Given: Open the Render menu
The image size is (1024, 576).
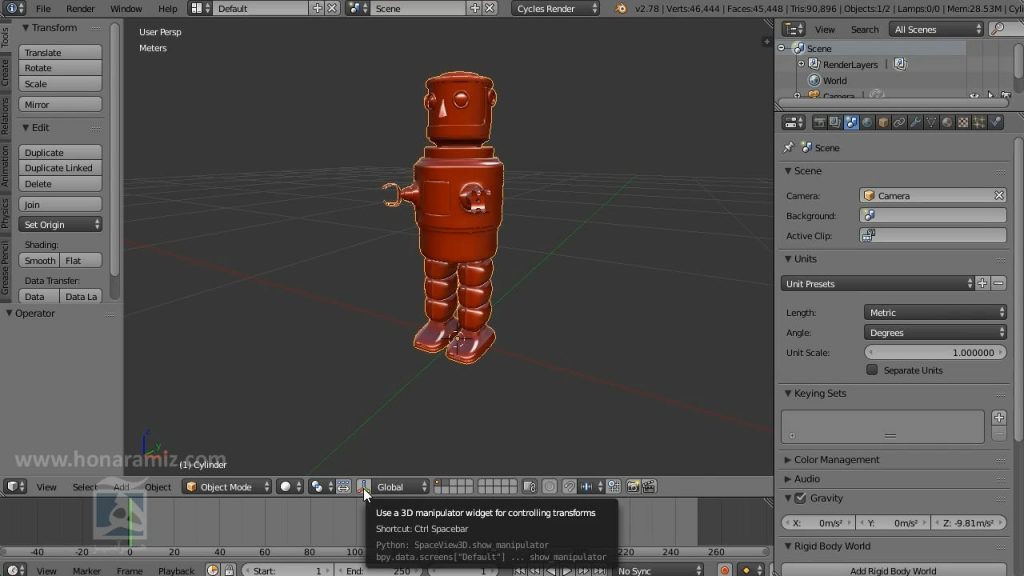Looking at the screenshot, I should pyautogui.click(x=80, y=8).
